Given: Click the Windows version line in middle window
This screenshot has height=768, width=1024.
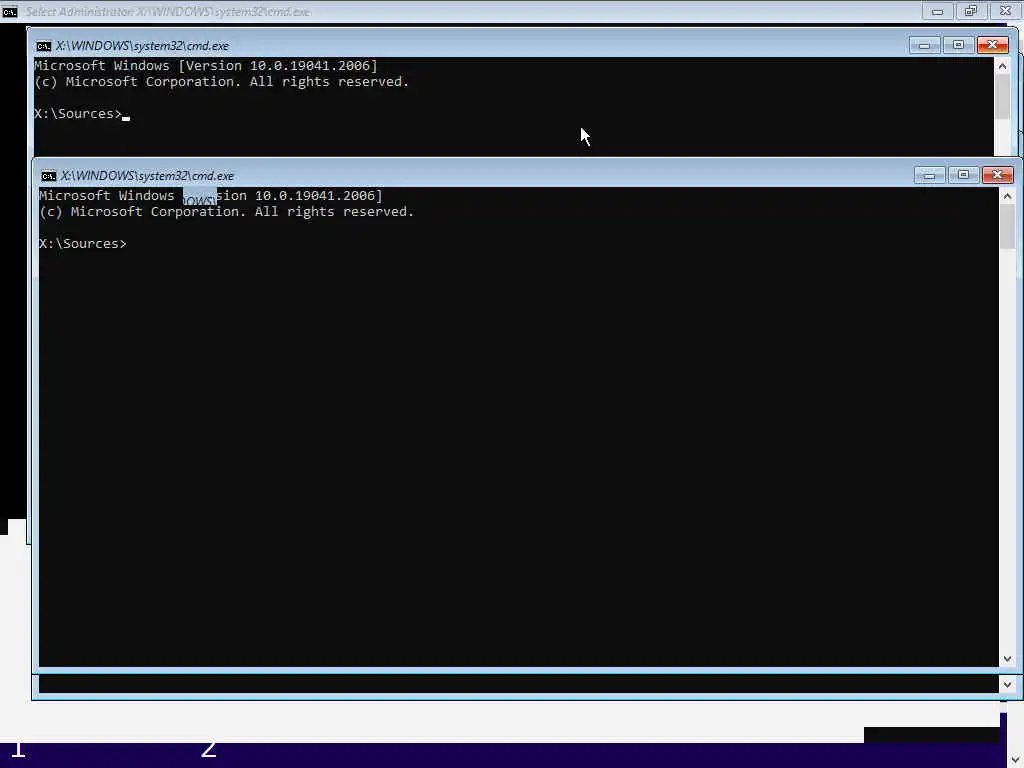Looking at the screenshot, I should 206,65.
